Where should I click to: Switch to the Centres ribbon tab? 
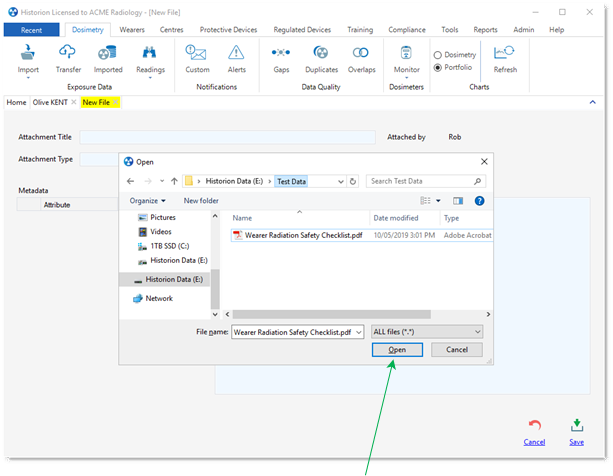point(171,30)
